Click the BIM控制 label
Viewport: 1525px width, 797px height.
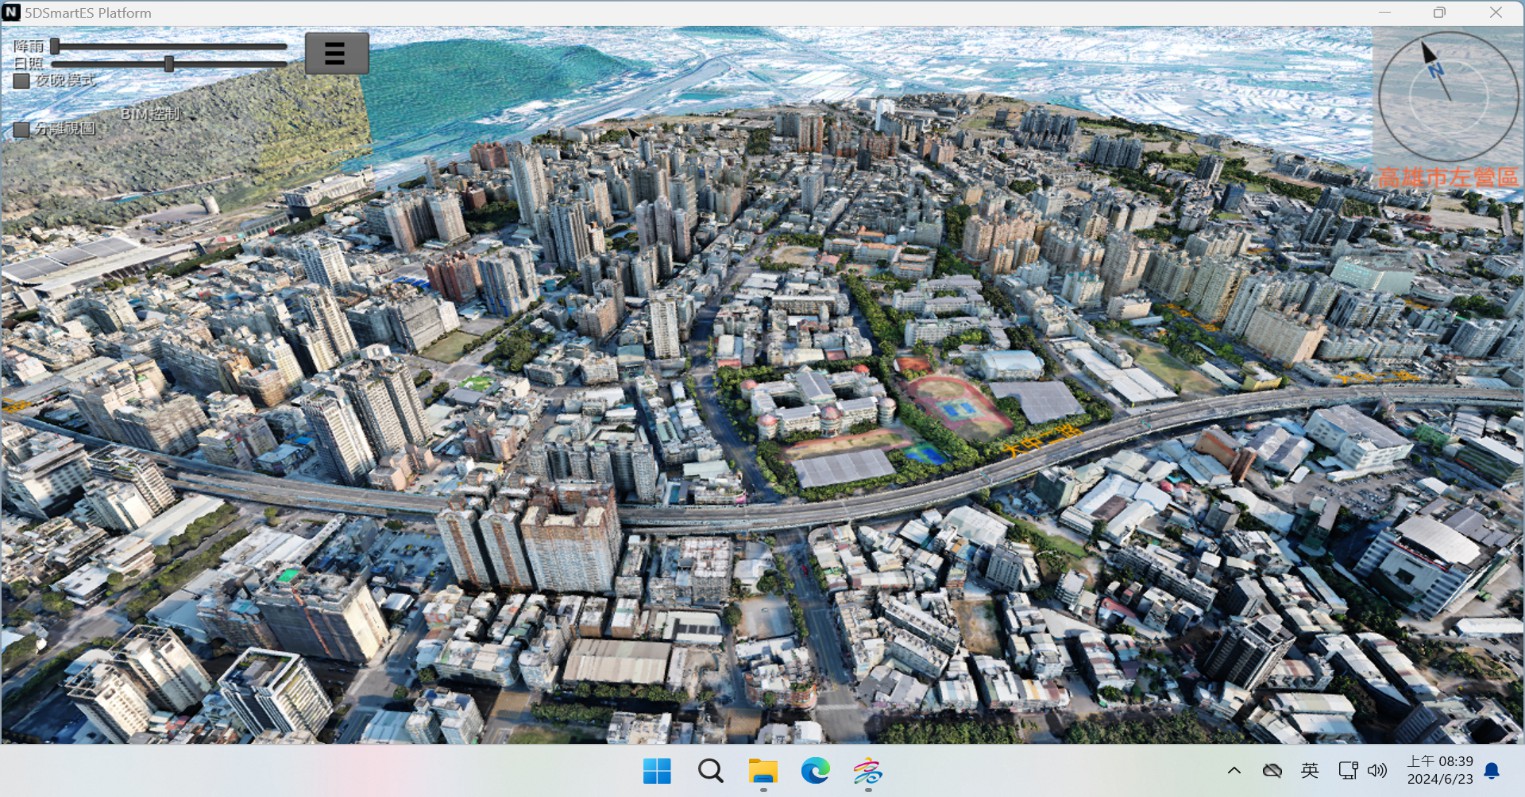click(x=150, y=114)
